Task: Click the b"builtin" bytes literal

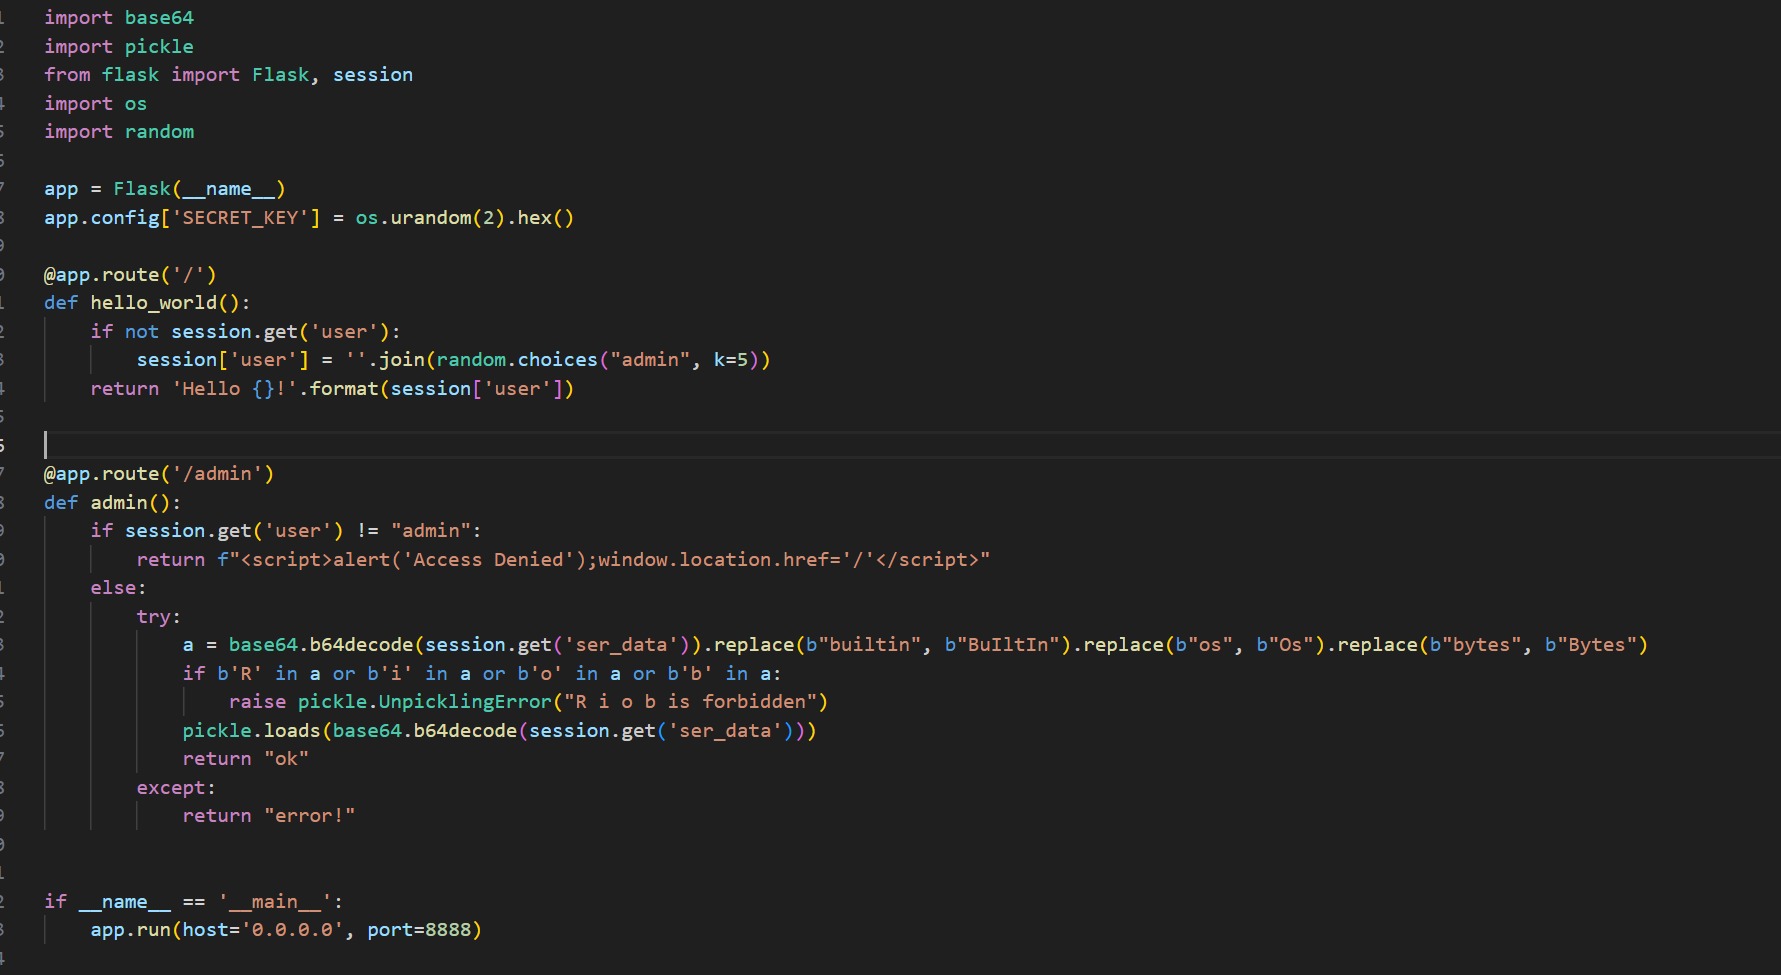Action: click(x=864, y=645)
